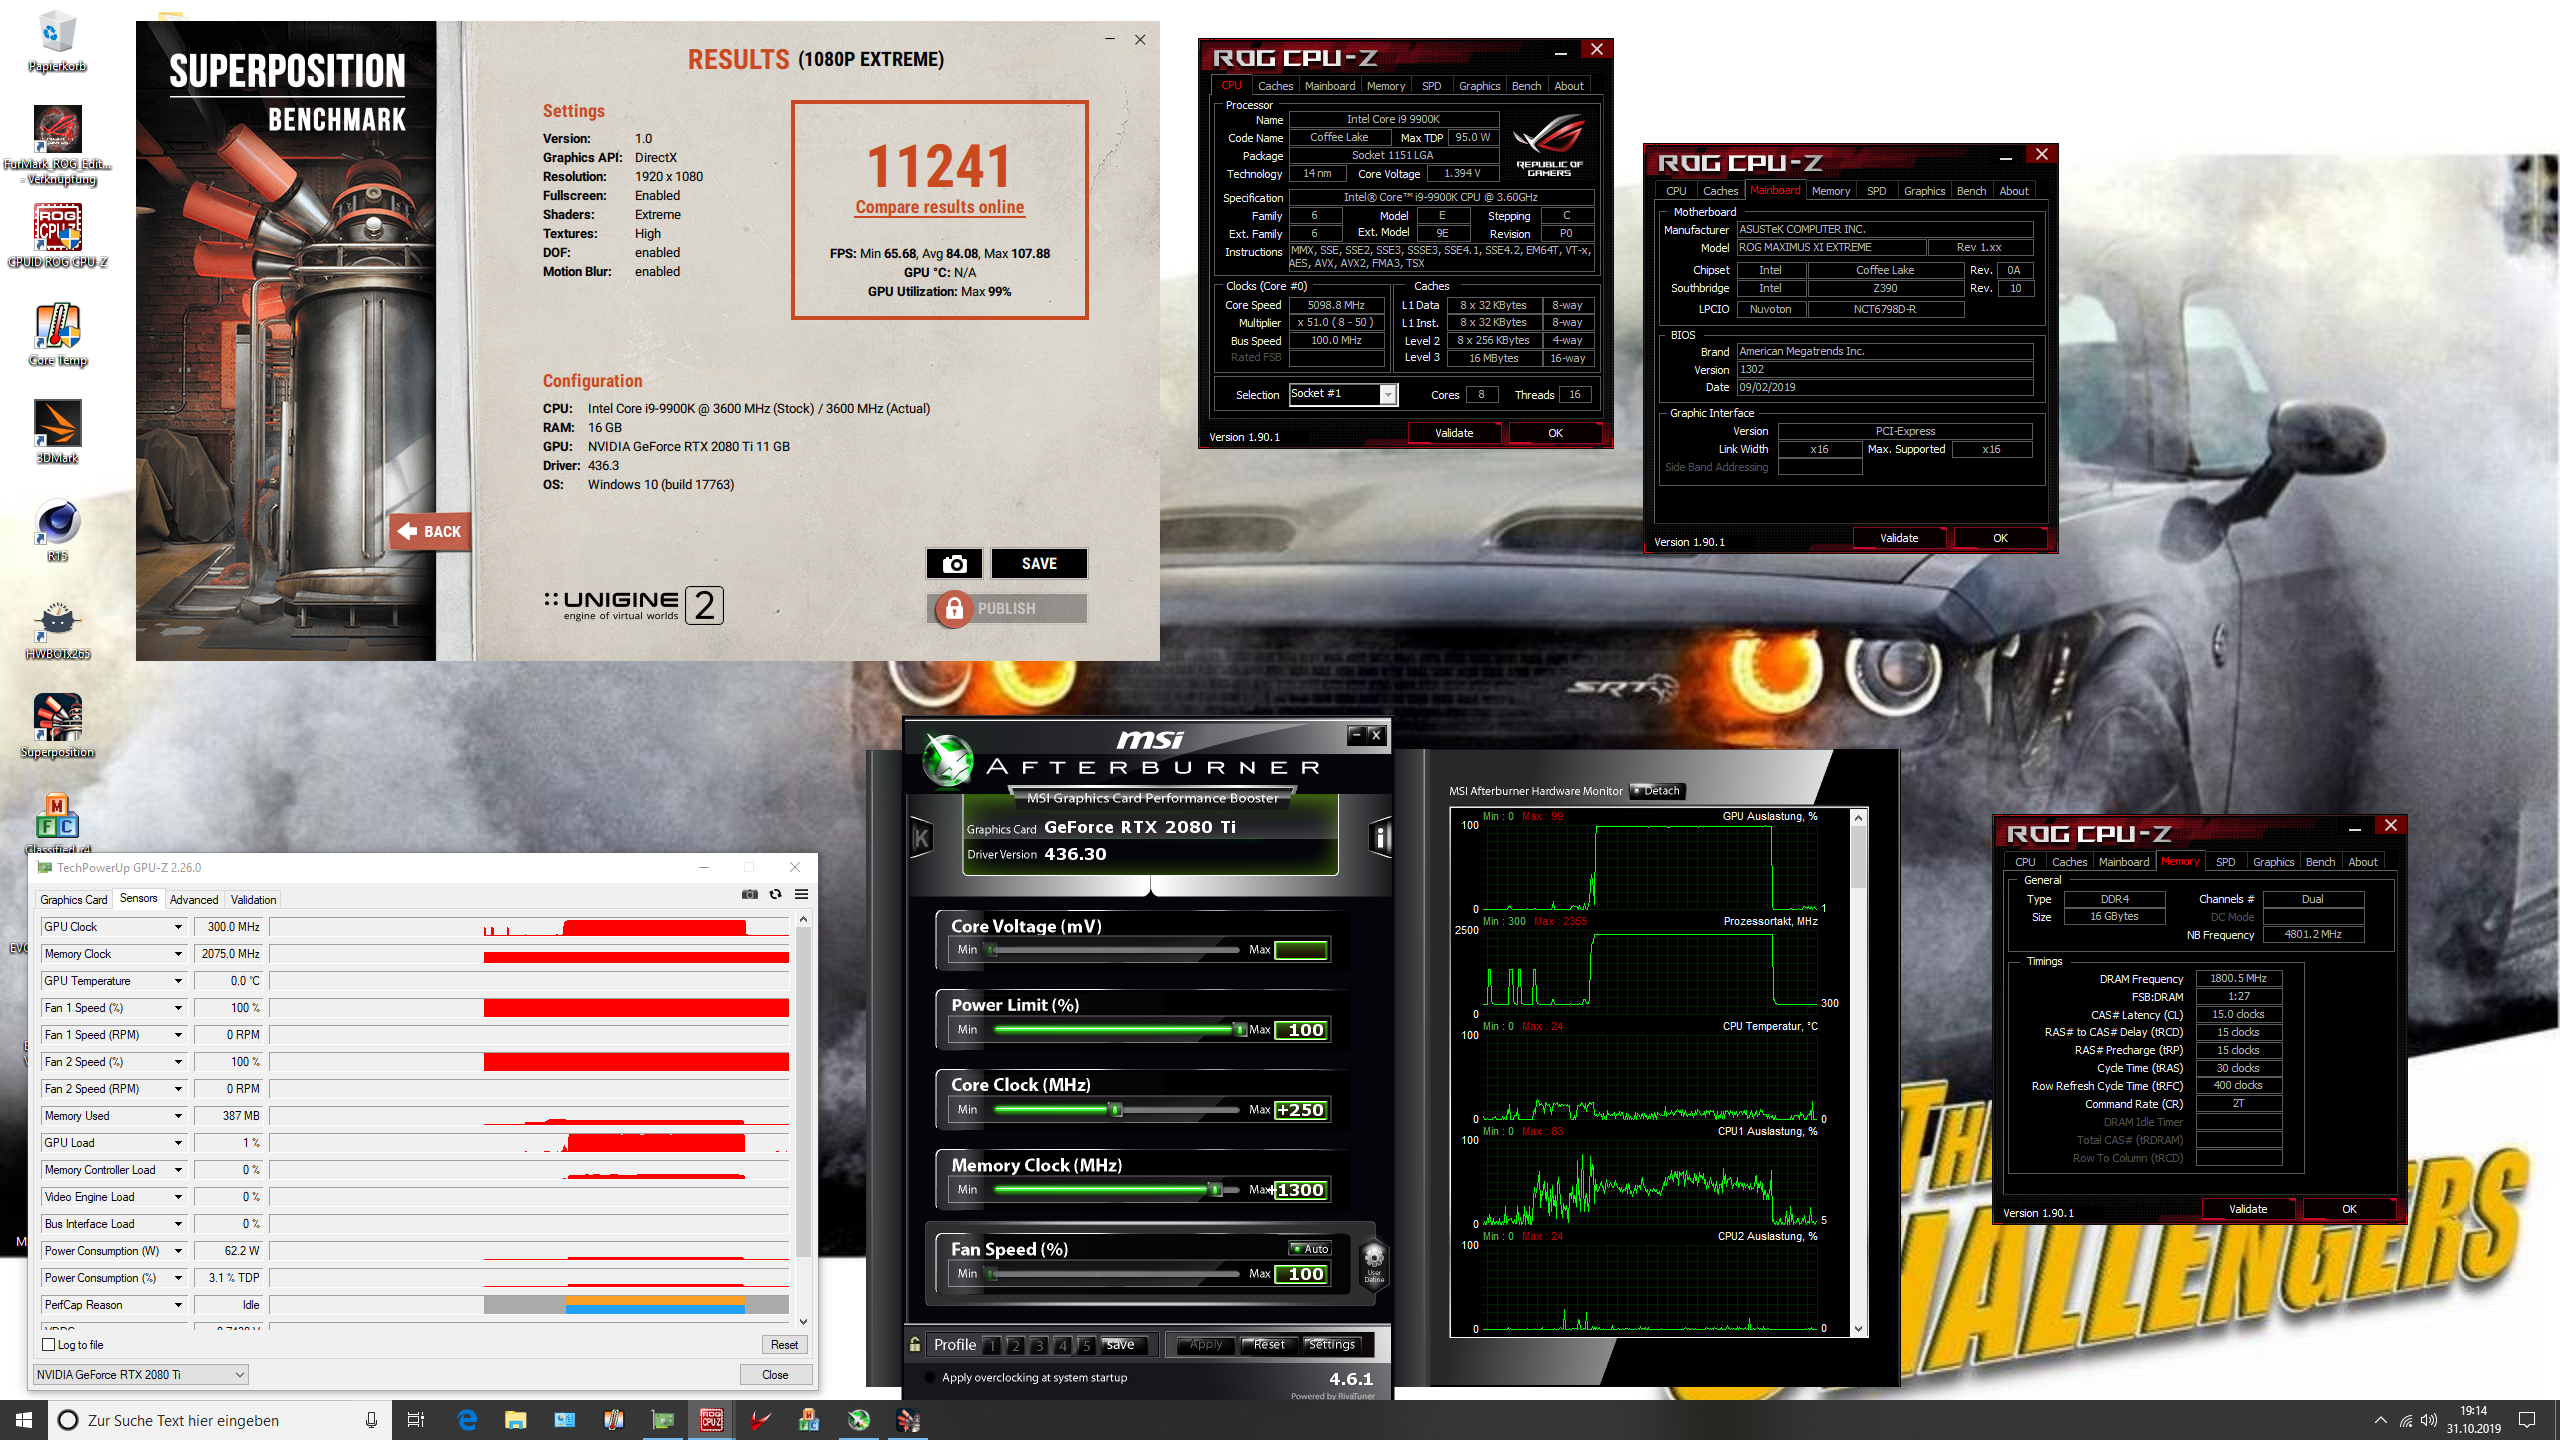Open notification center icon

tap(2527, 1420)
